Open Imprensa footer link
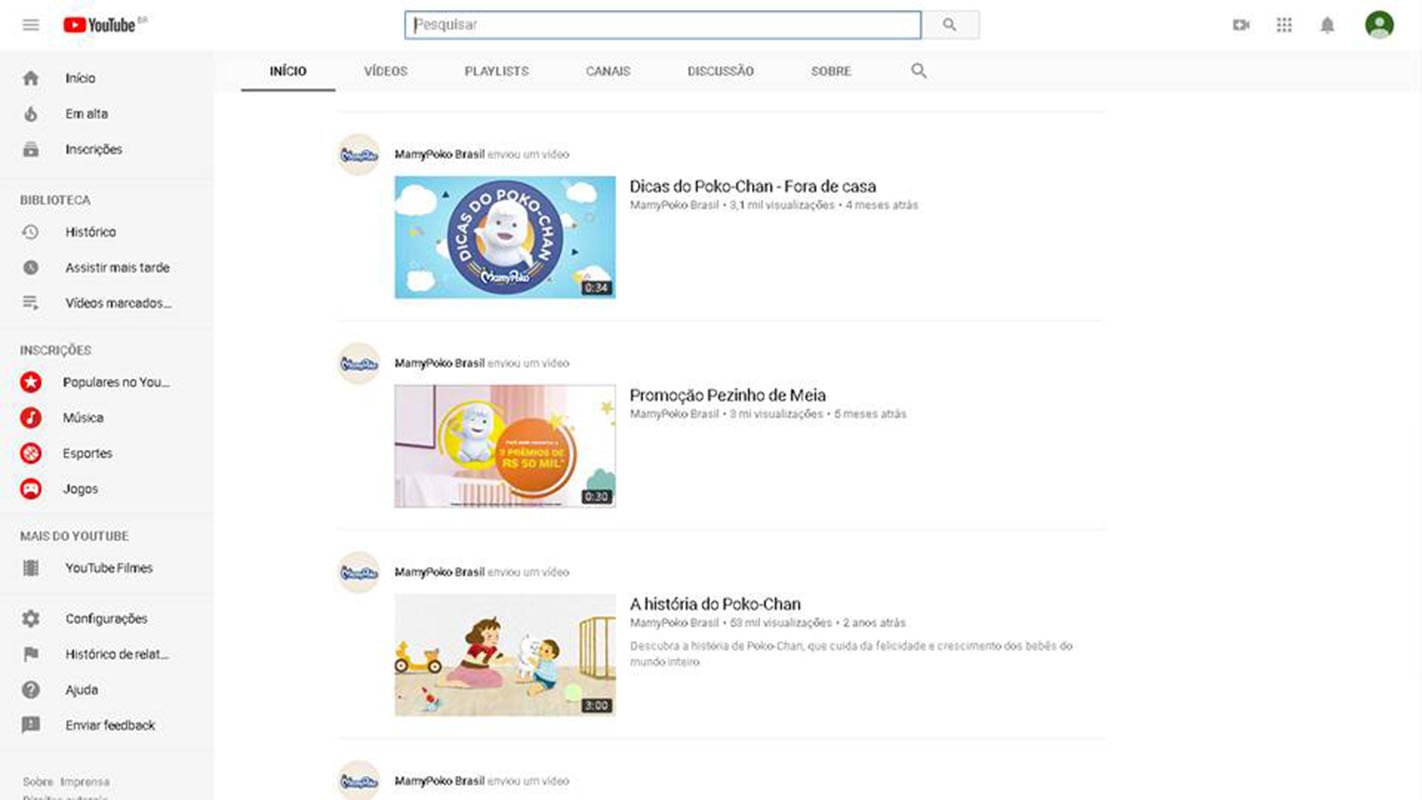 coord(85,782)
